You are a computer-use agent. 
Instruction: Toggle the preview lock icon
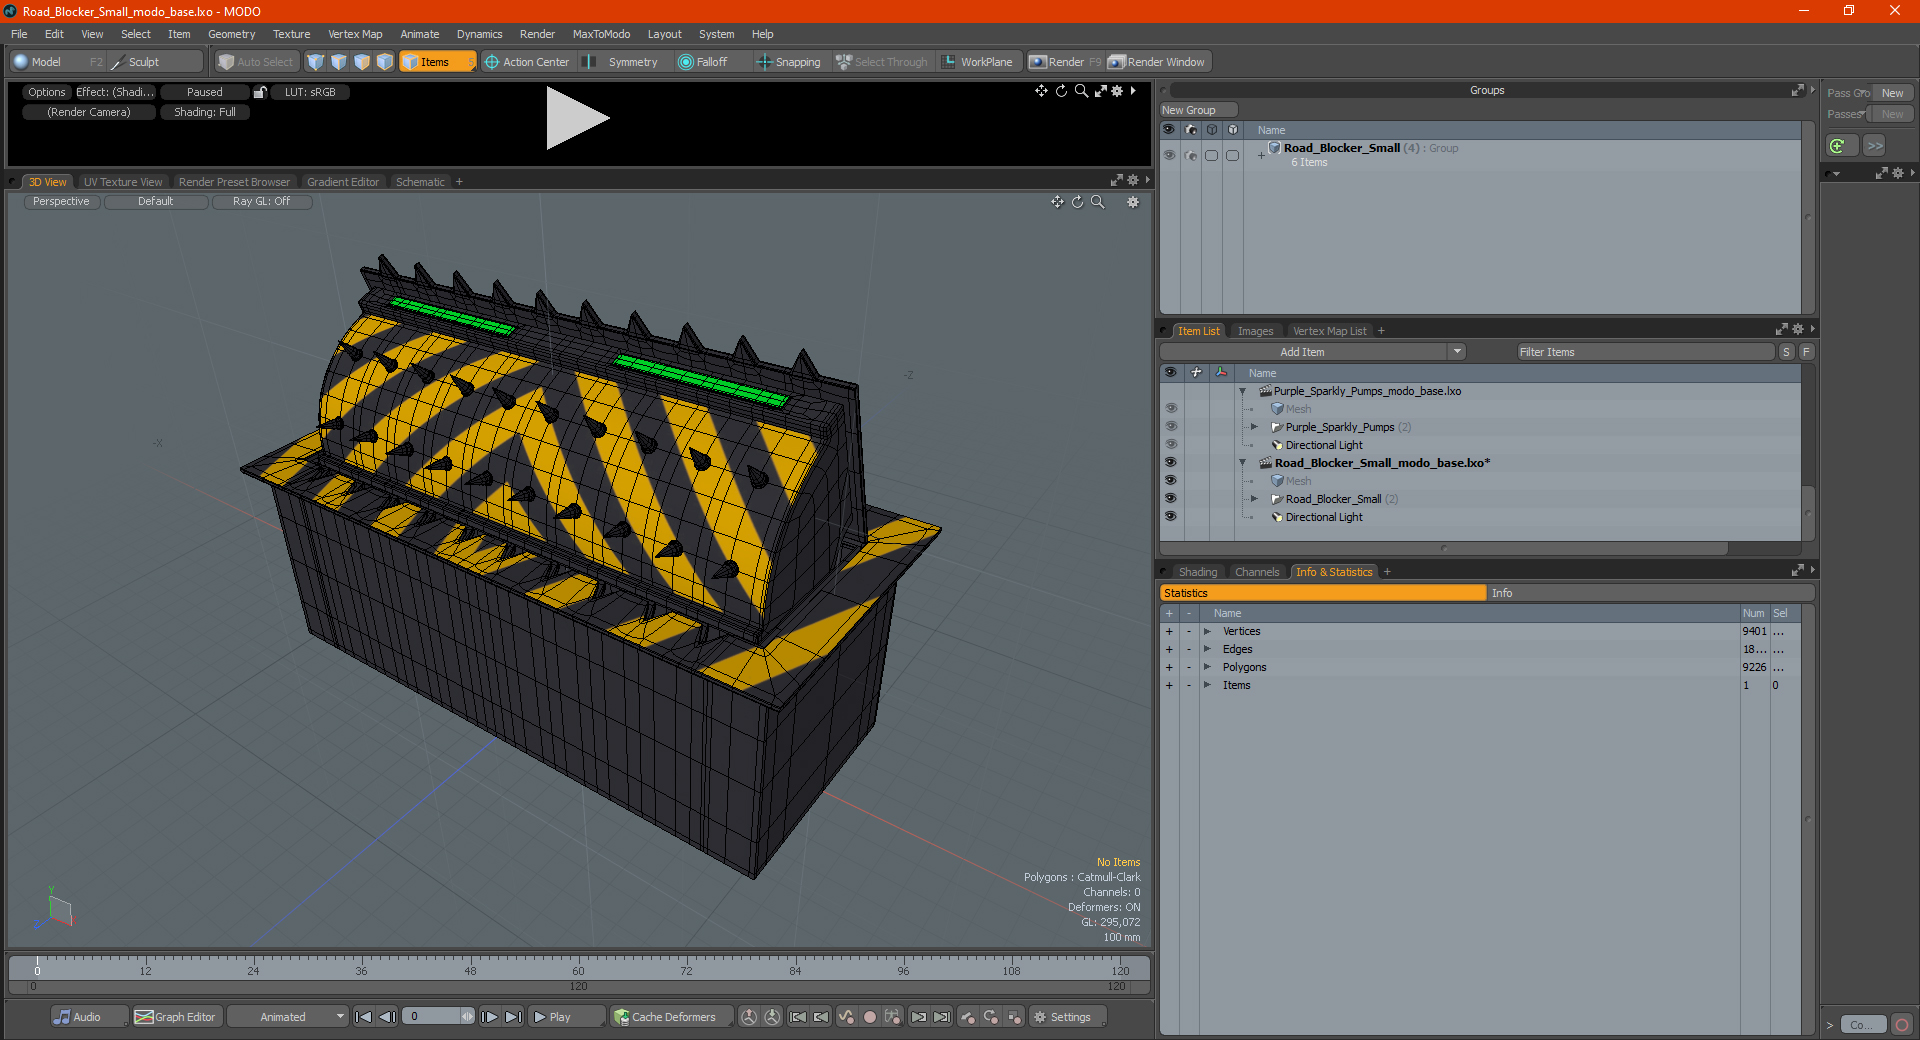click(x=260, y=92)
